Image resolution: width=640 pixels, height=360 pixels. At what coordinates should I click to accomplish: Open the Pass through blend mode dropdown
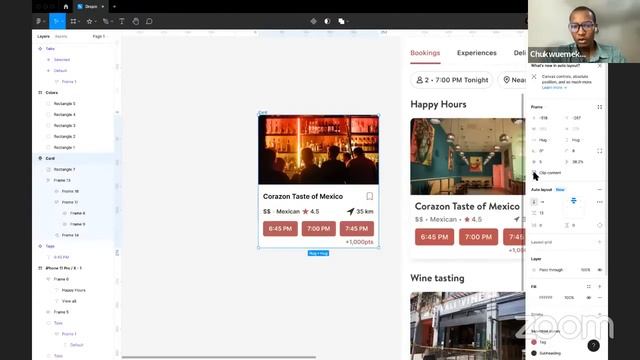tap(551, 270)
